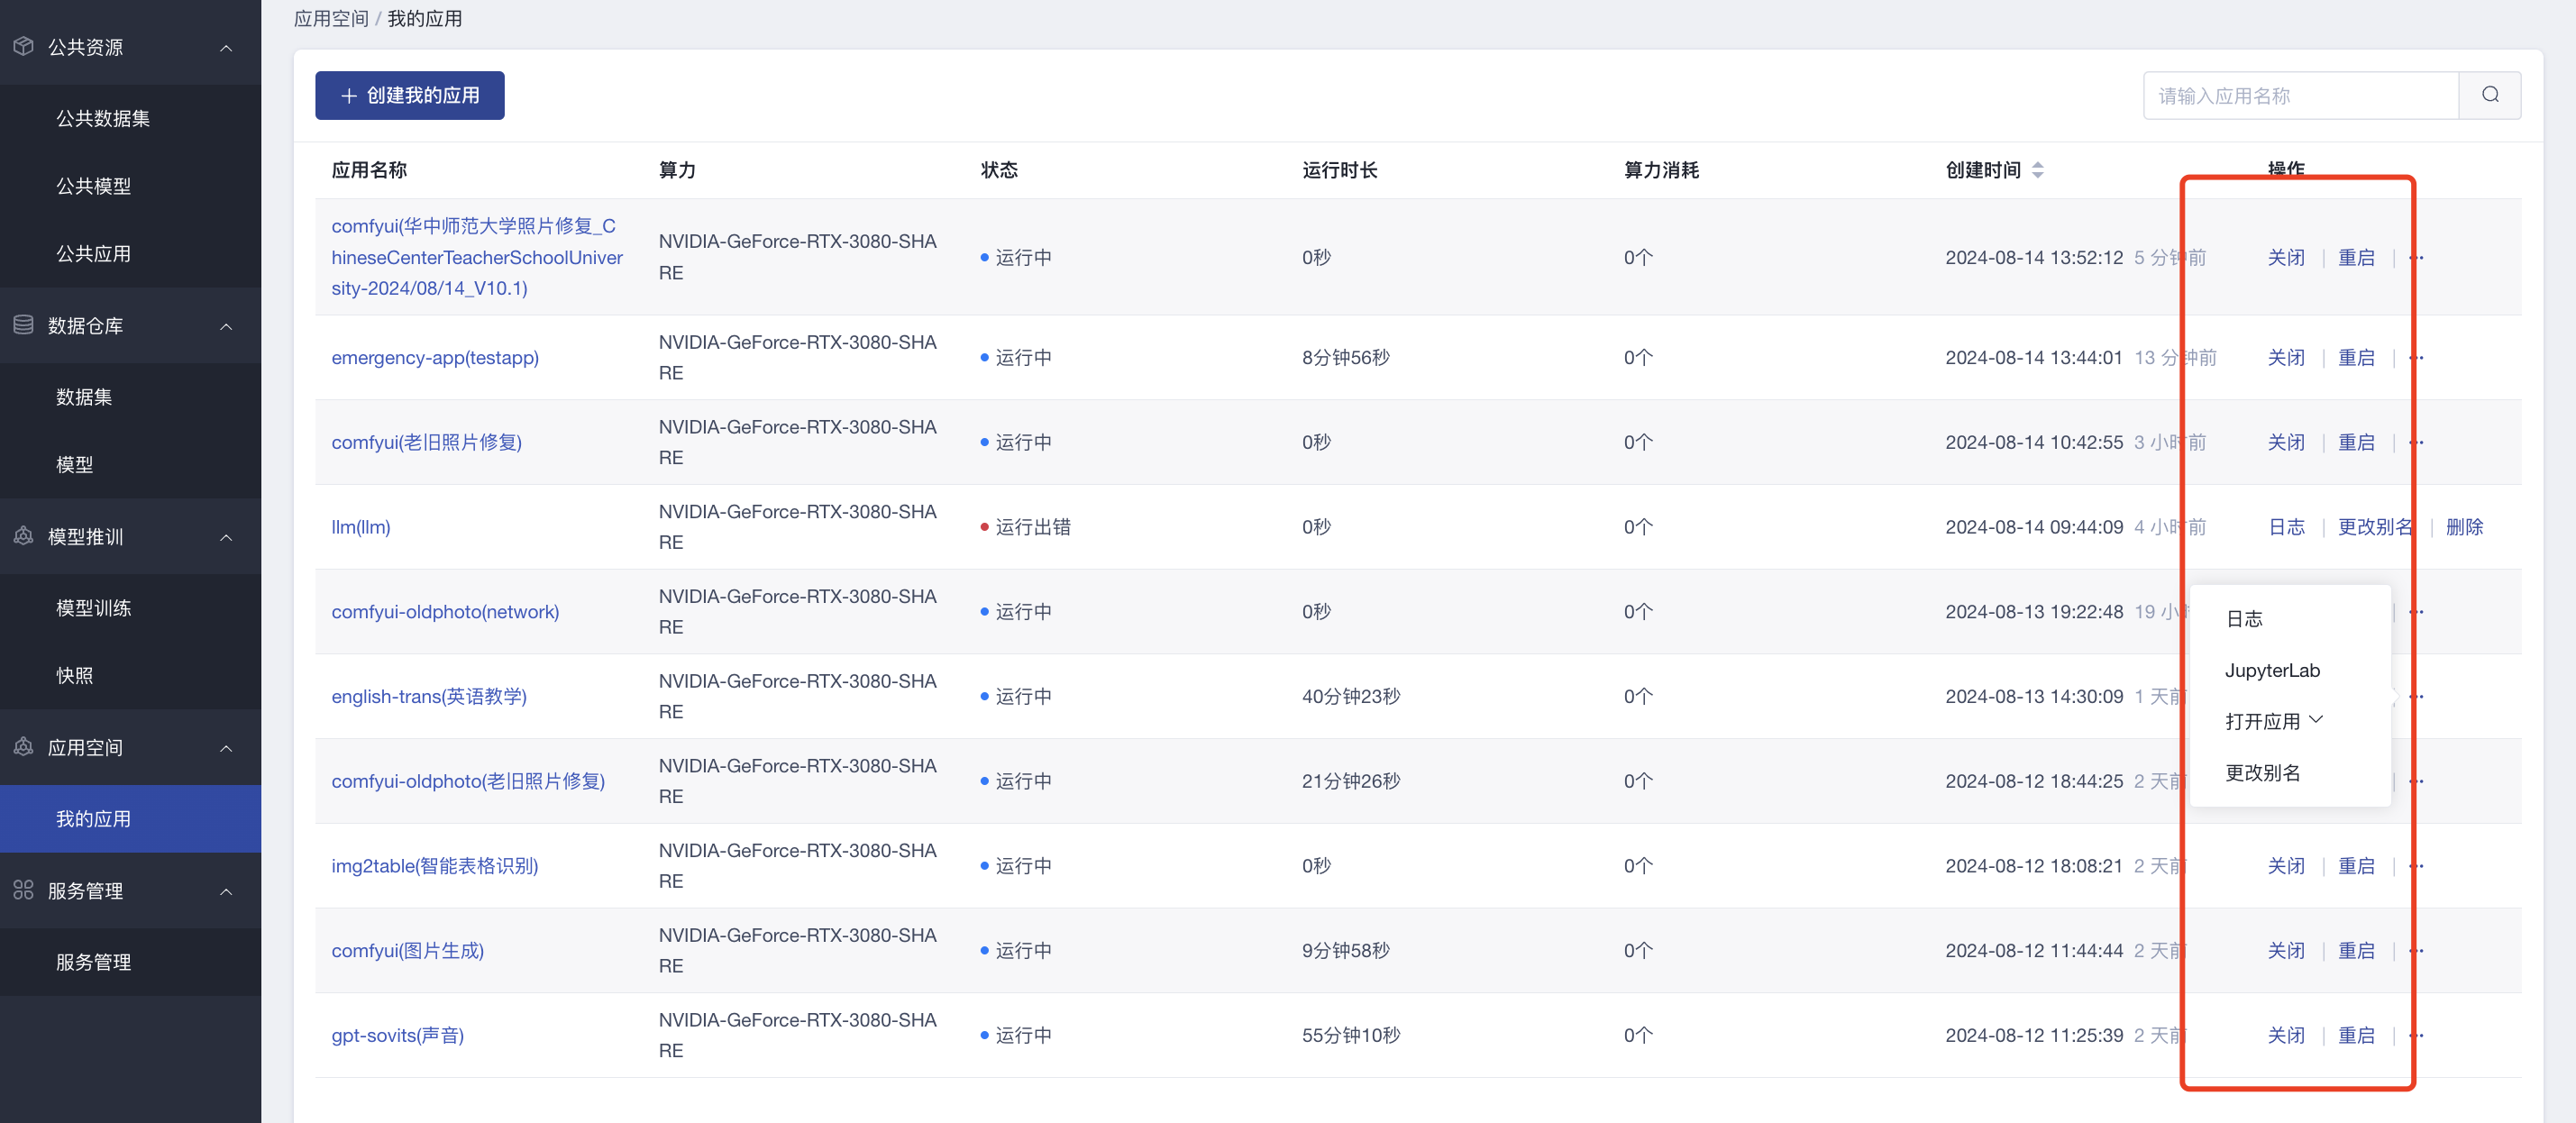Click the 公共资源 cube icon in sidebar

[x=23, y=47]
